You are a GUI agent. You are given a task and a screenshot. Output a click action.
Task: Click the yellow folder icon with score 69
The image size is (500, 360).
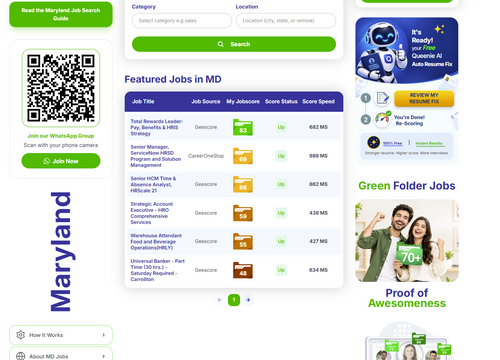[243, 156]
